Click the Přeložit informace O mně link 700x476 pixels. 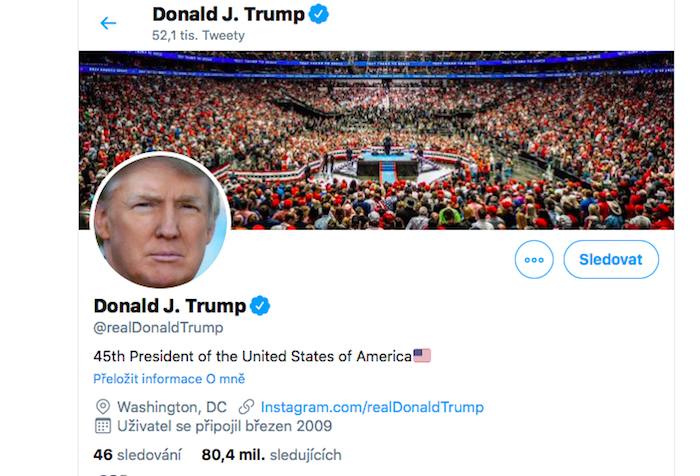coord(169,379)
